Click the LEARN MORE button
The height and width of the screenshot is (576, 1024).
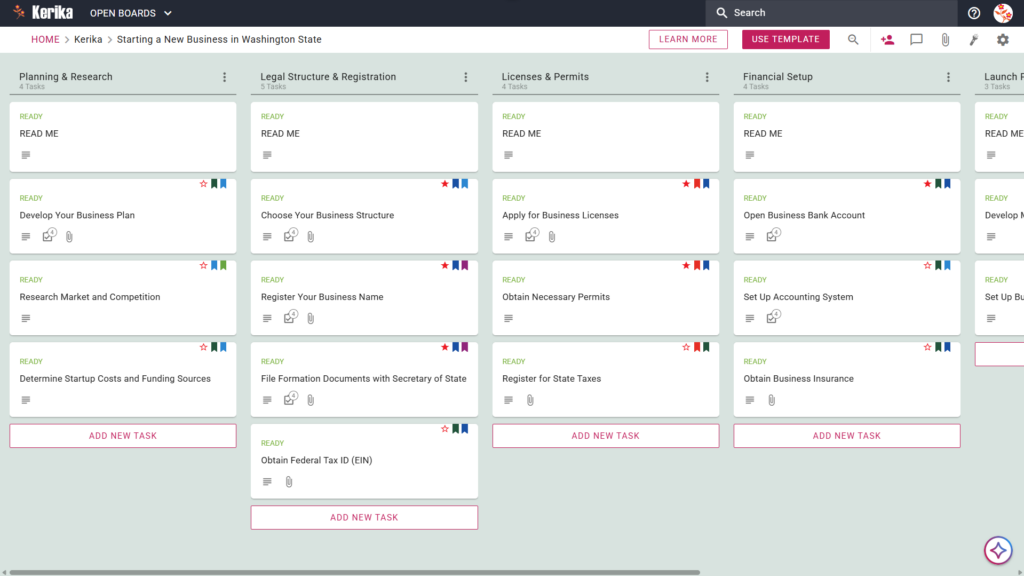click(688, 39)
